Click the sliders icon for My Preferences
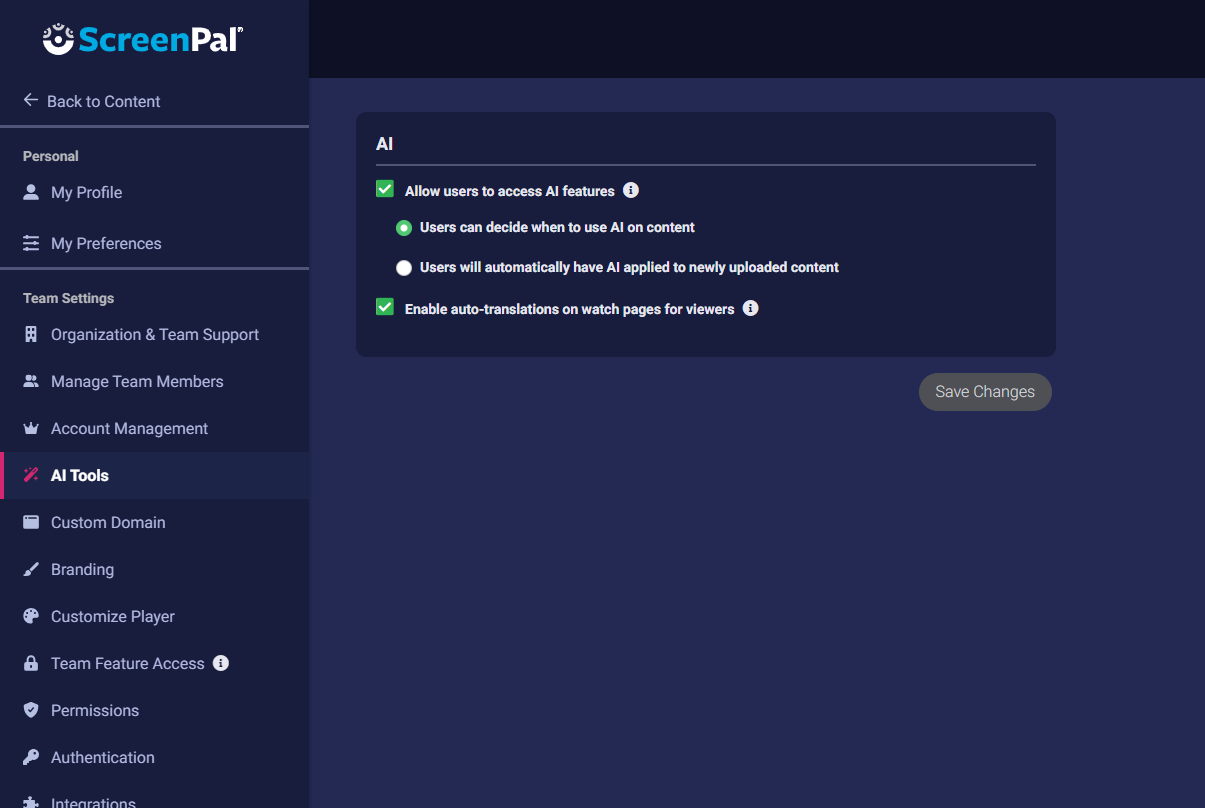This screenshot has width=1205, height=808. pyautogui.click(x=31, y=243)
